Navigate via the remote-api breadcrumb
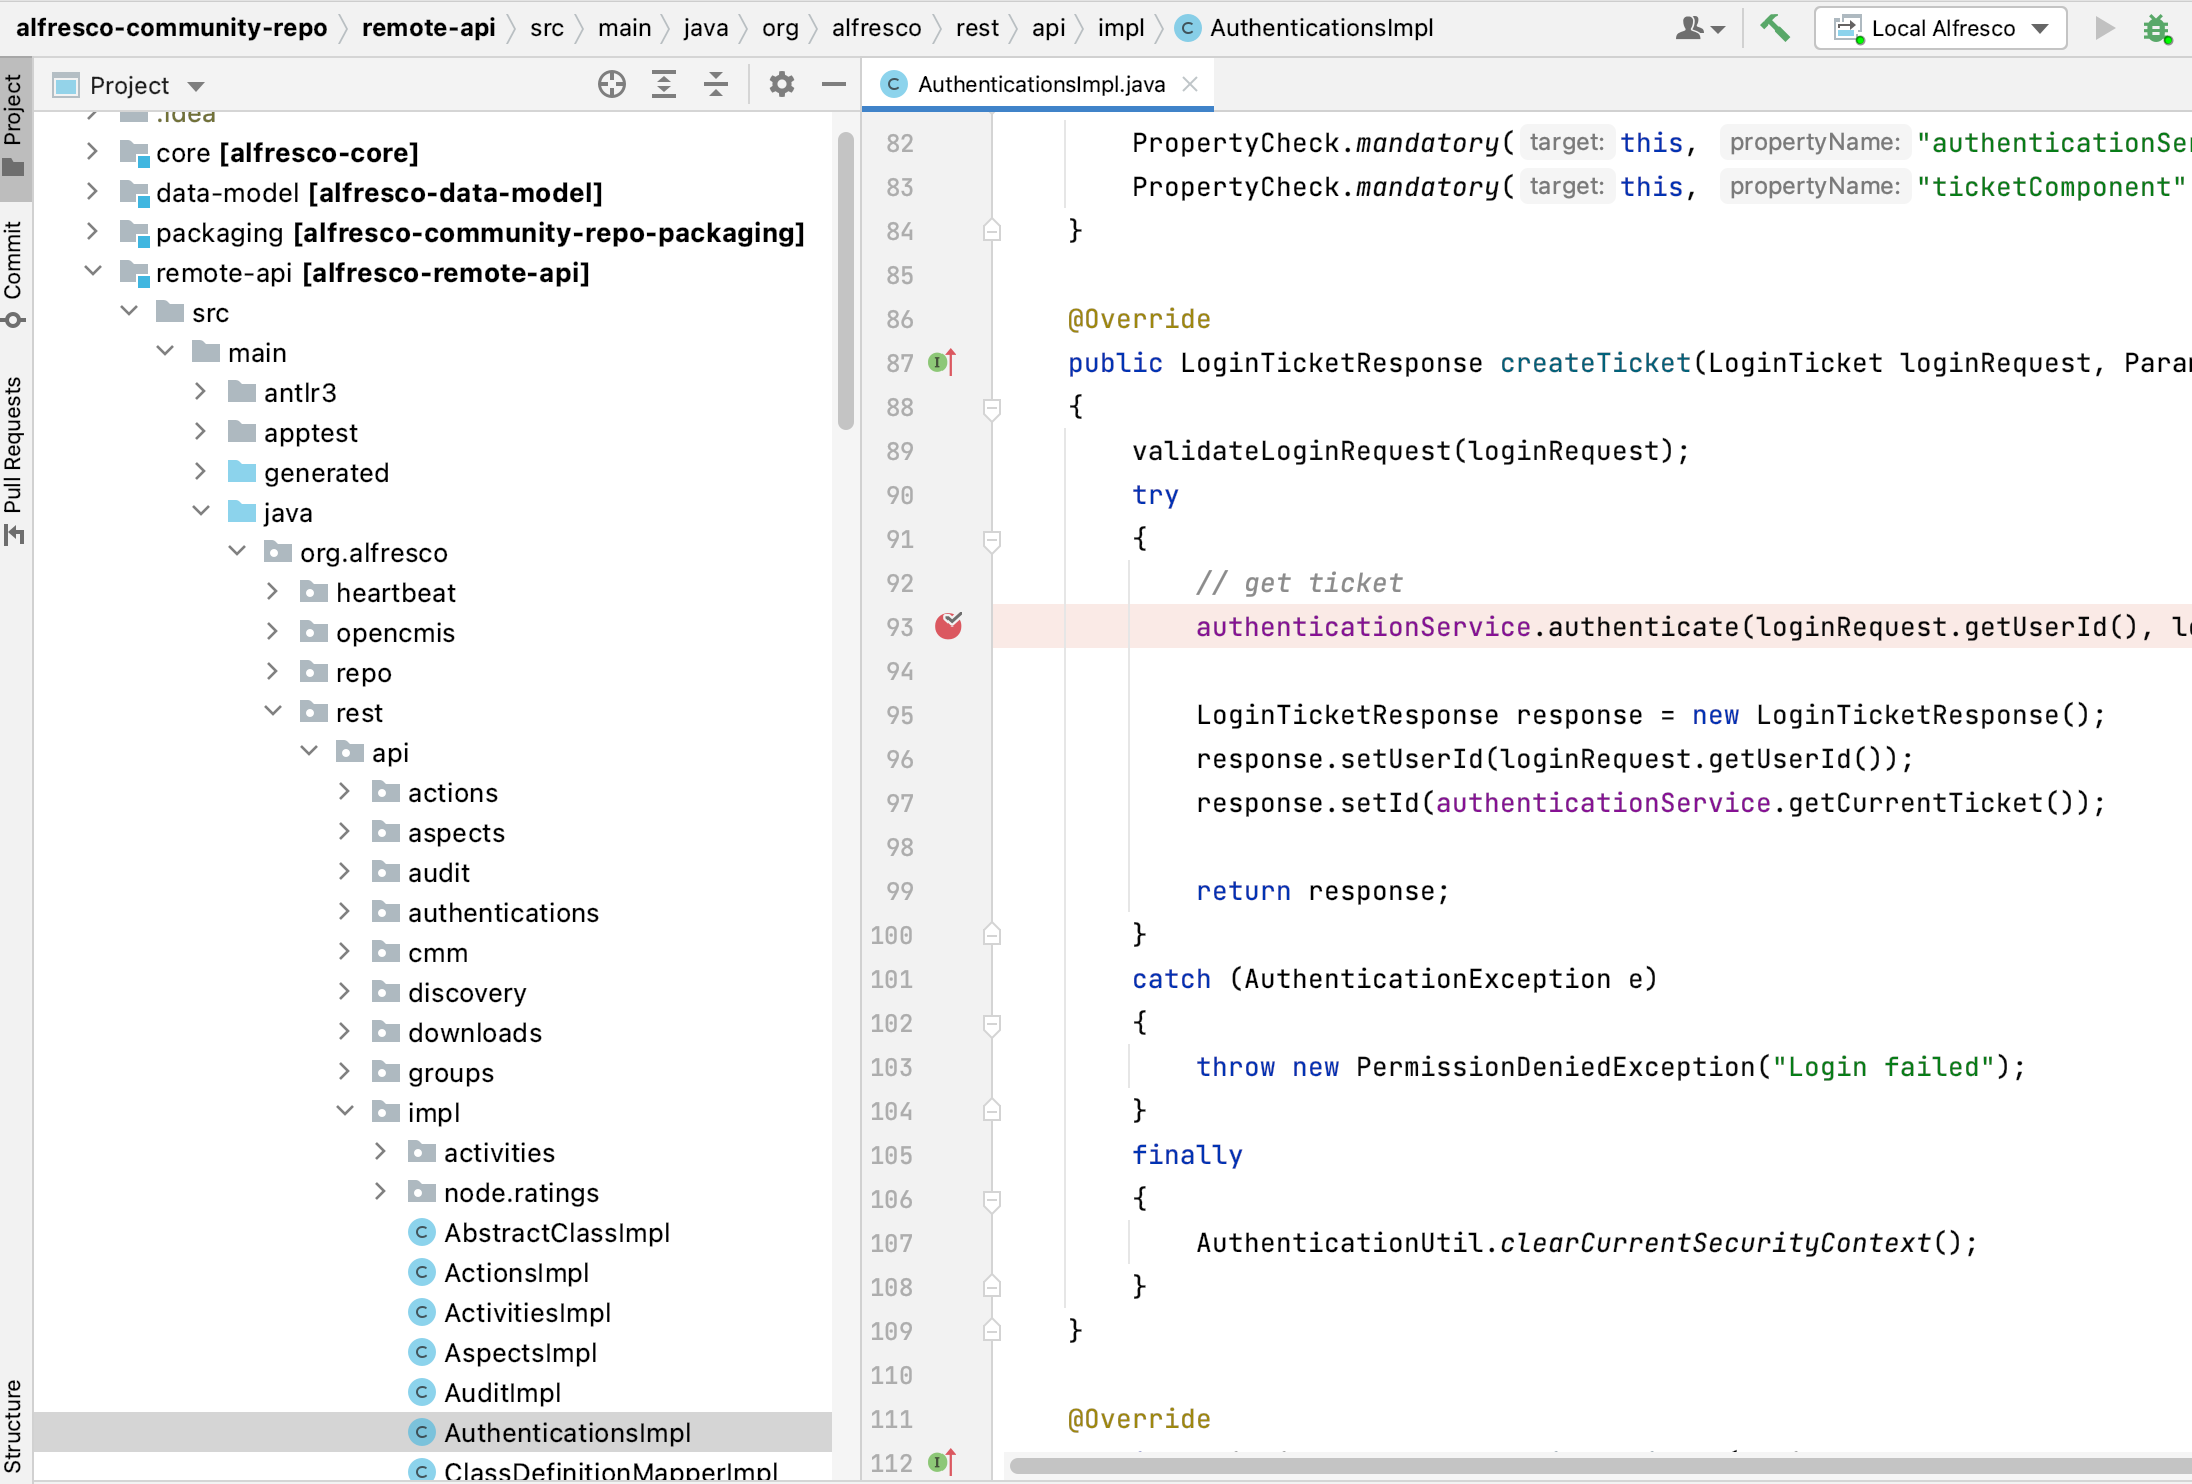Viewport: 2192px width, 1484px height. [428, 27]
